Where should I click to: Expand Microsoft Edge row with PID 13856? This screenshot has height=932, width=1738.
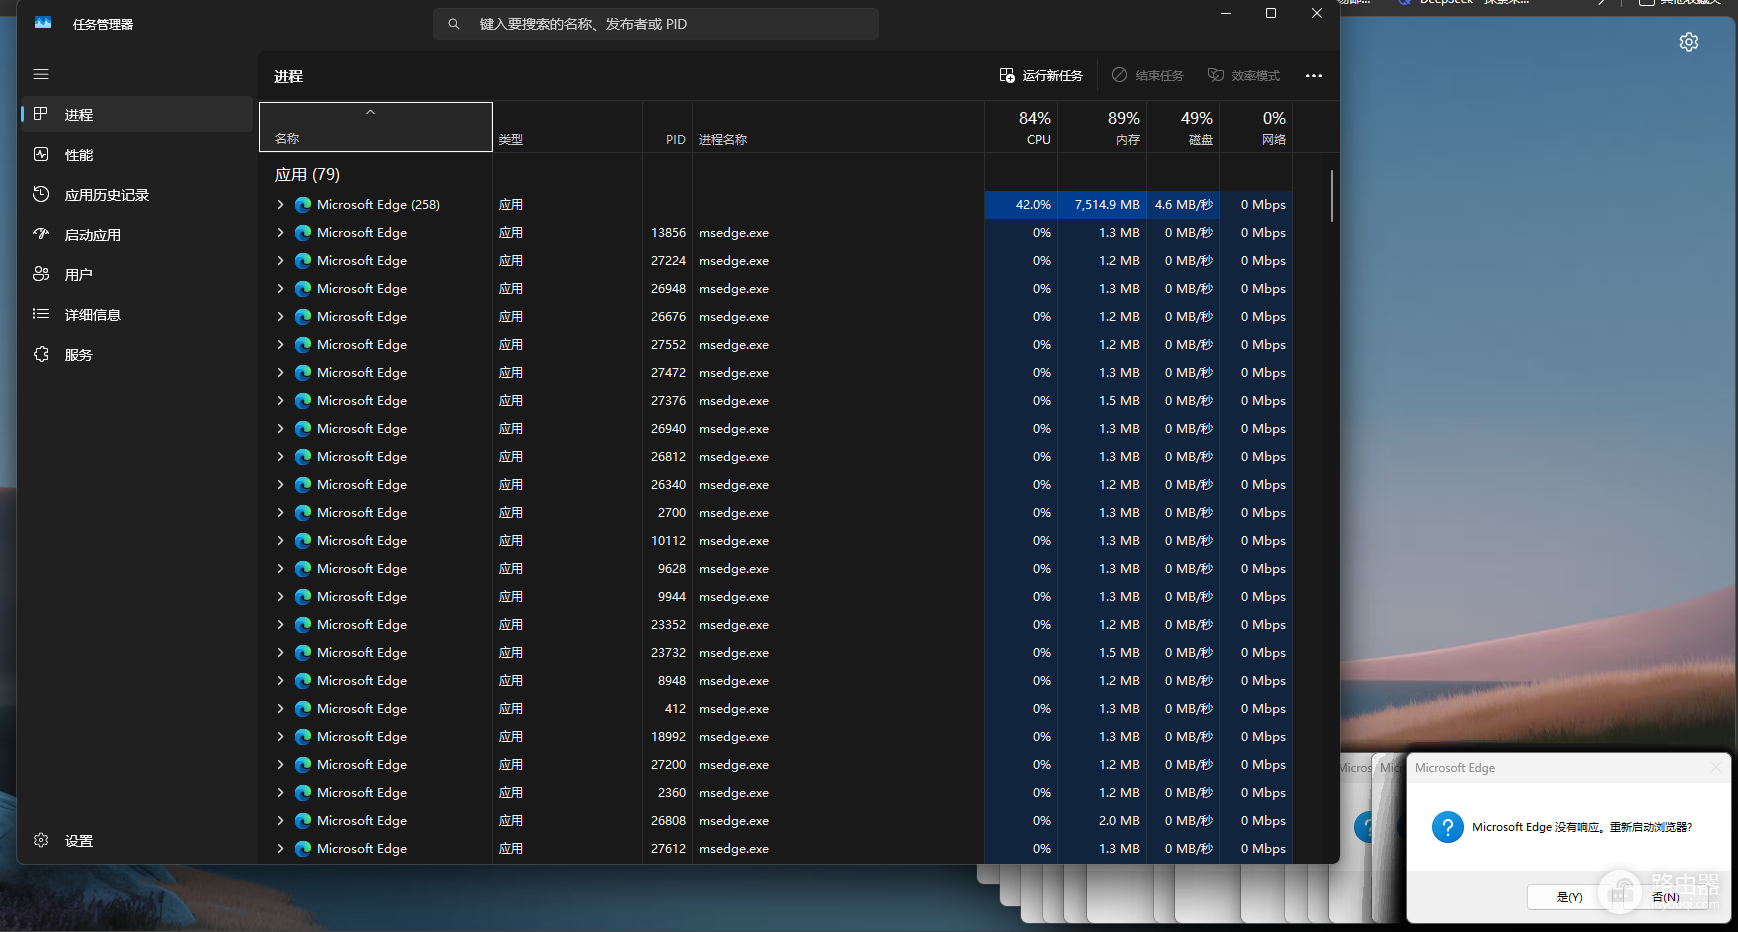point(280,232)
